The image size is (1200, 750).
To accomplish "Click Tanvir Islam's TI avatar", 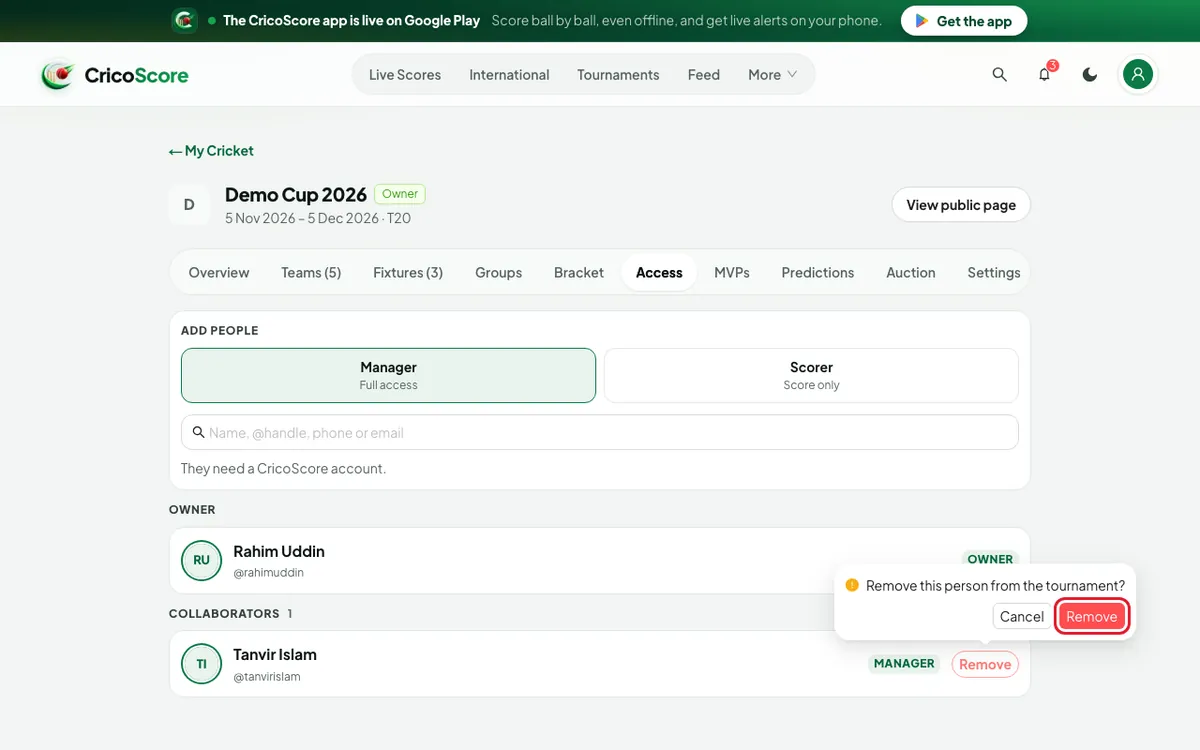I will [201, 664].
